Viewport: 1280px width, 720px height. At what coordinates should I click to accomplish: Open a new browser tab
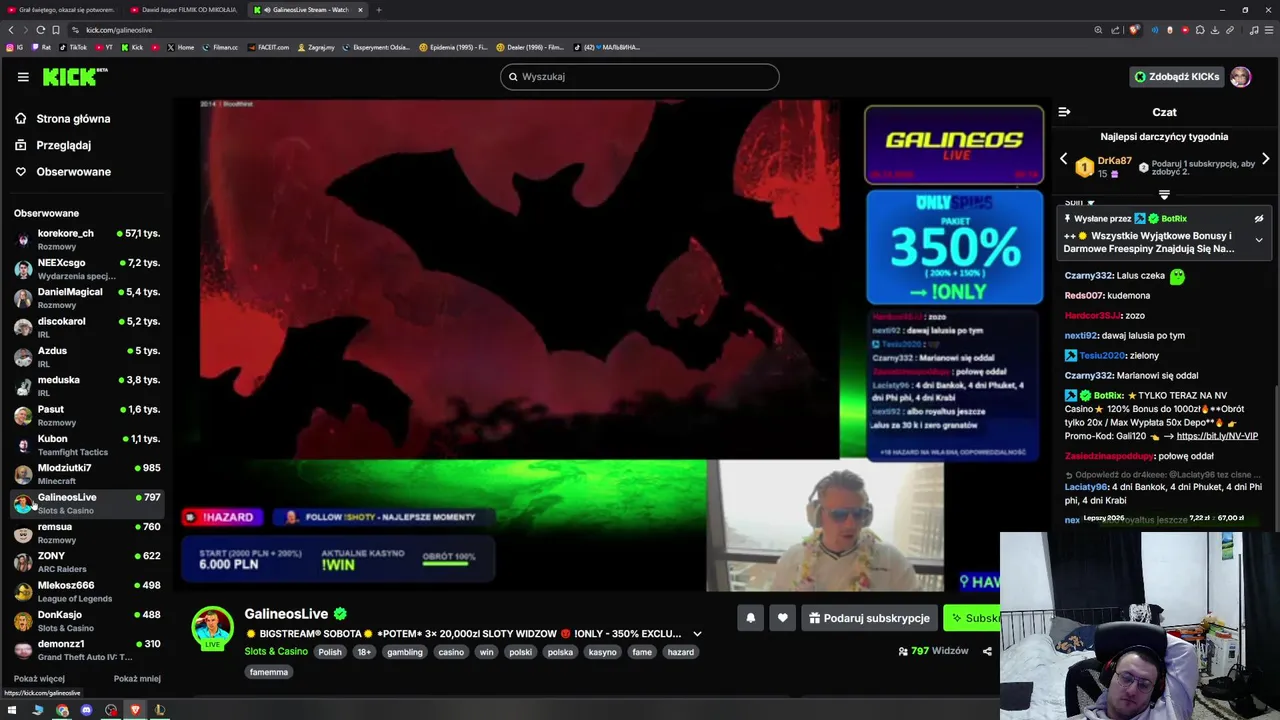379,10
